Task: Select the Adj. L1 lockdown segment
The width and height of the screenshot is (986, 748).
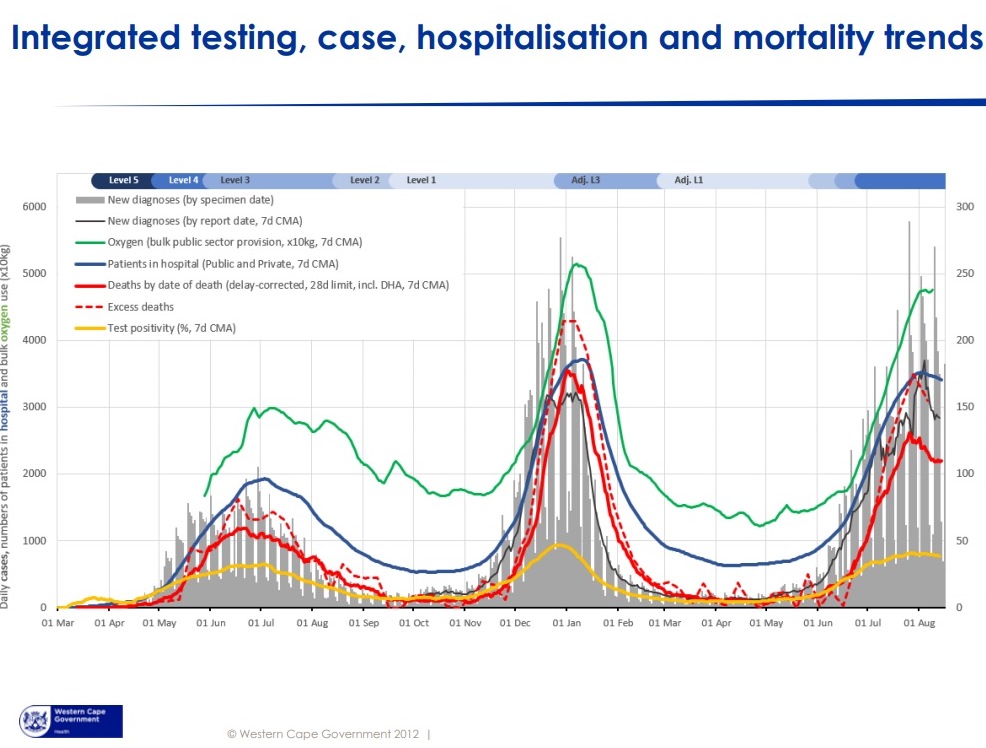Action: coord(733,180)
